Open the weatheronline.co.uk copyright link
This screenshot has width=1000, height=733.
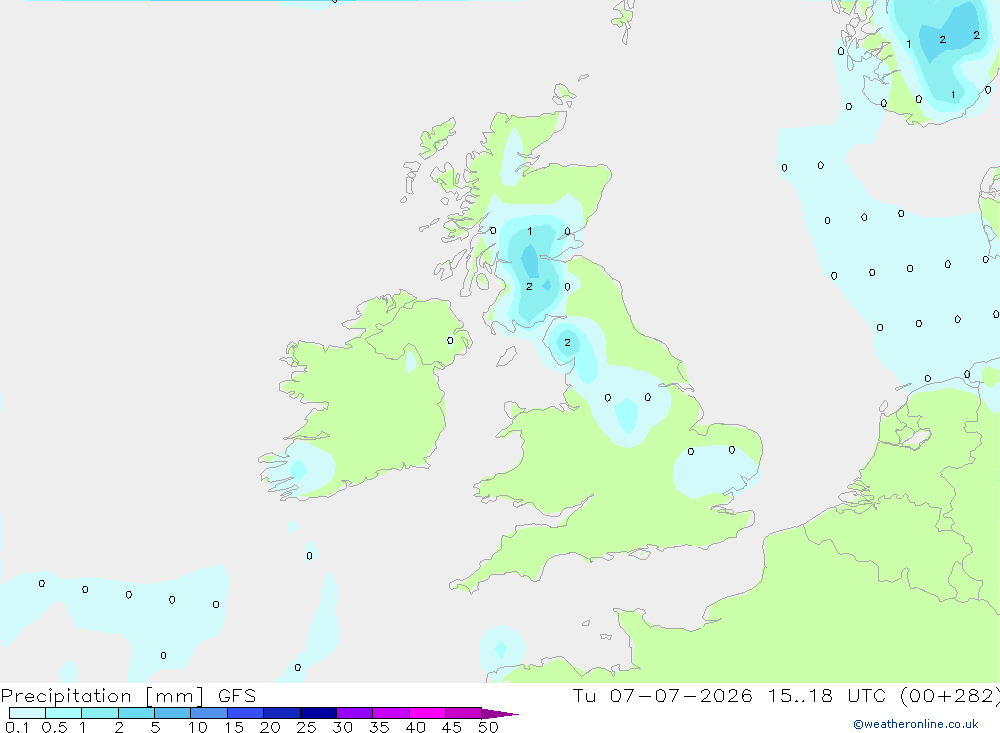916,724
